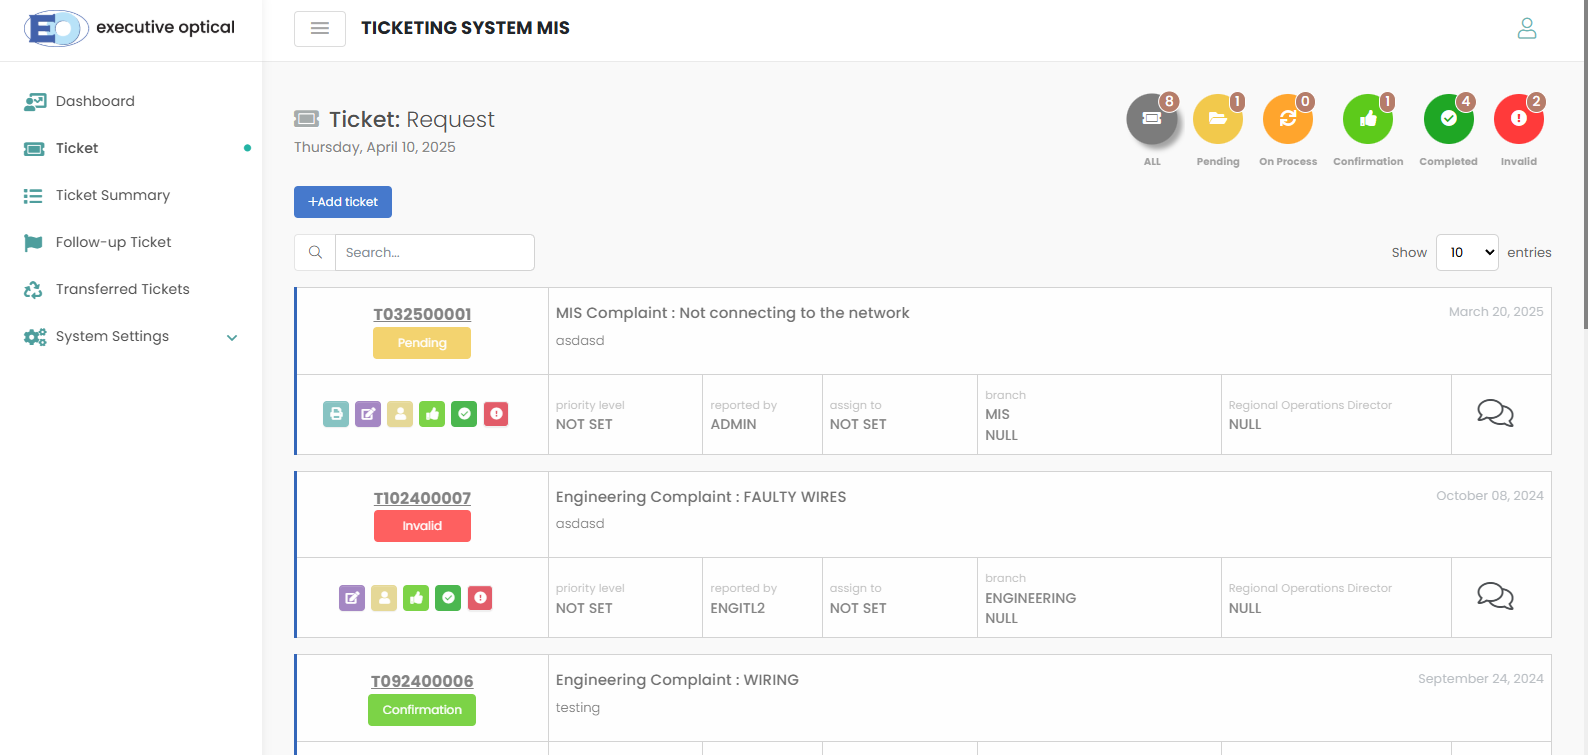Open user profile icon in header
1588x755 pixels.
[x=1527, y=28]
